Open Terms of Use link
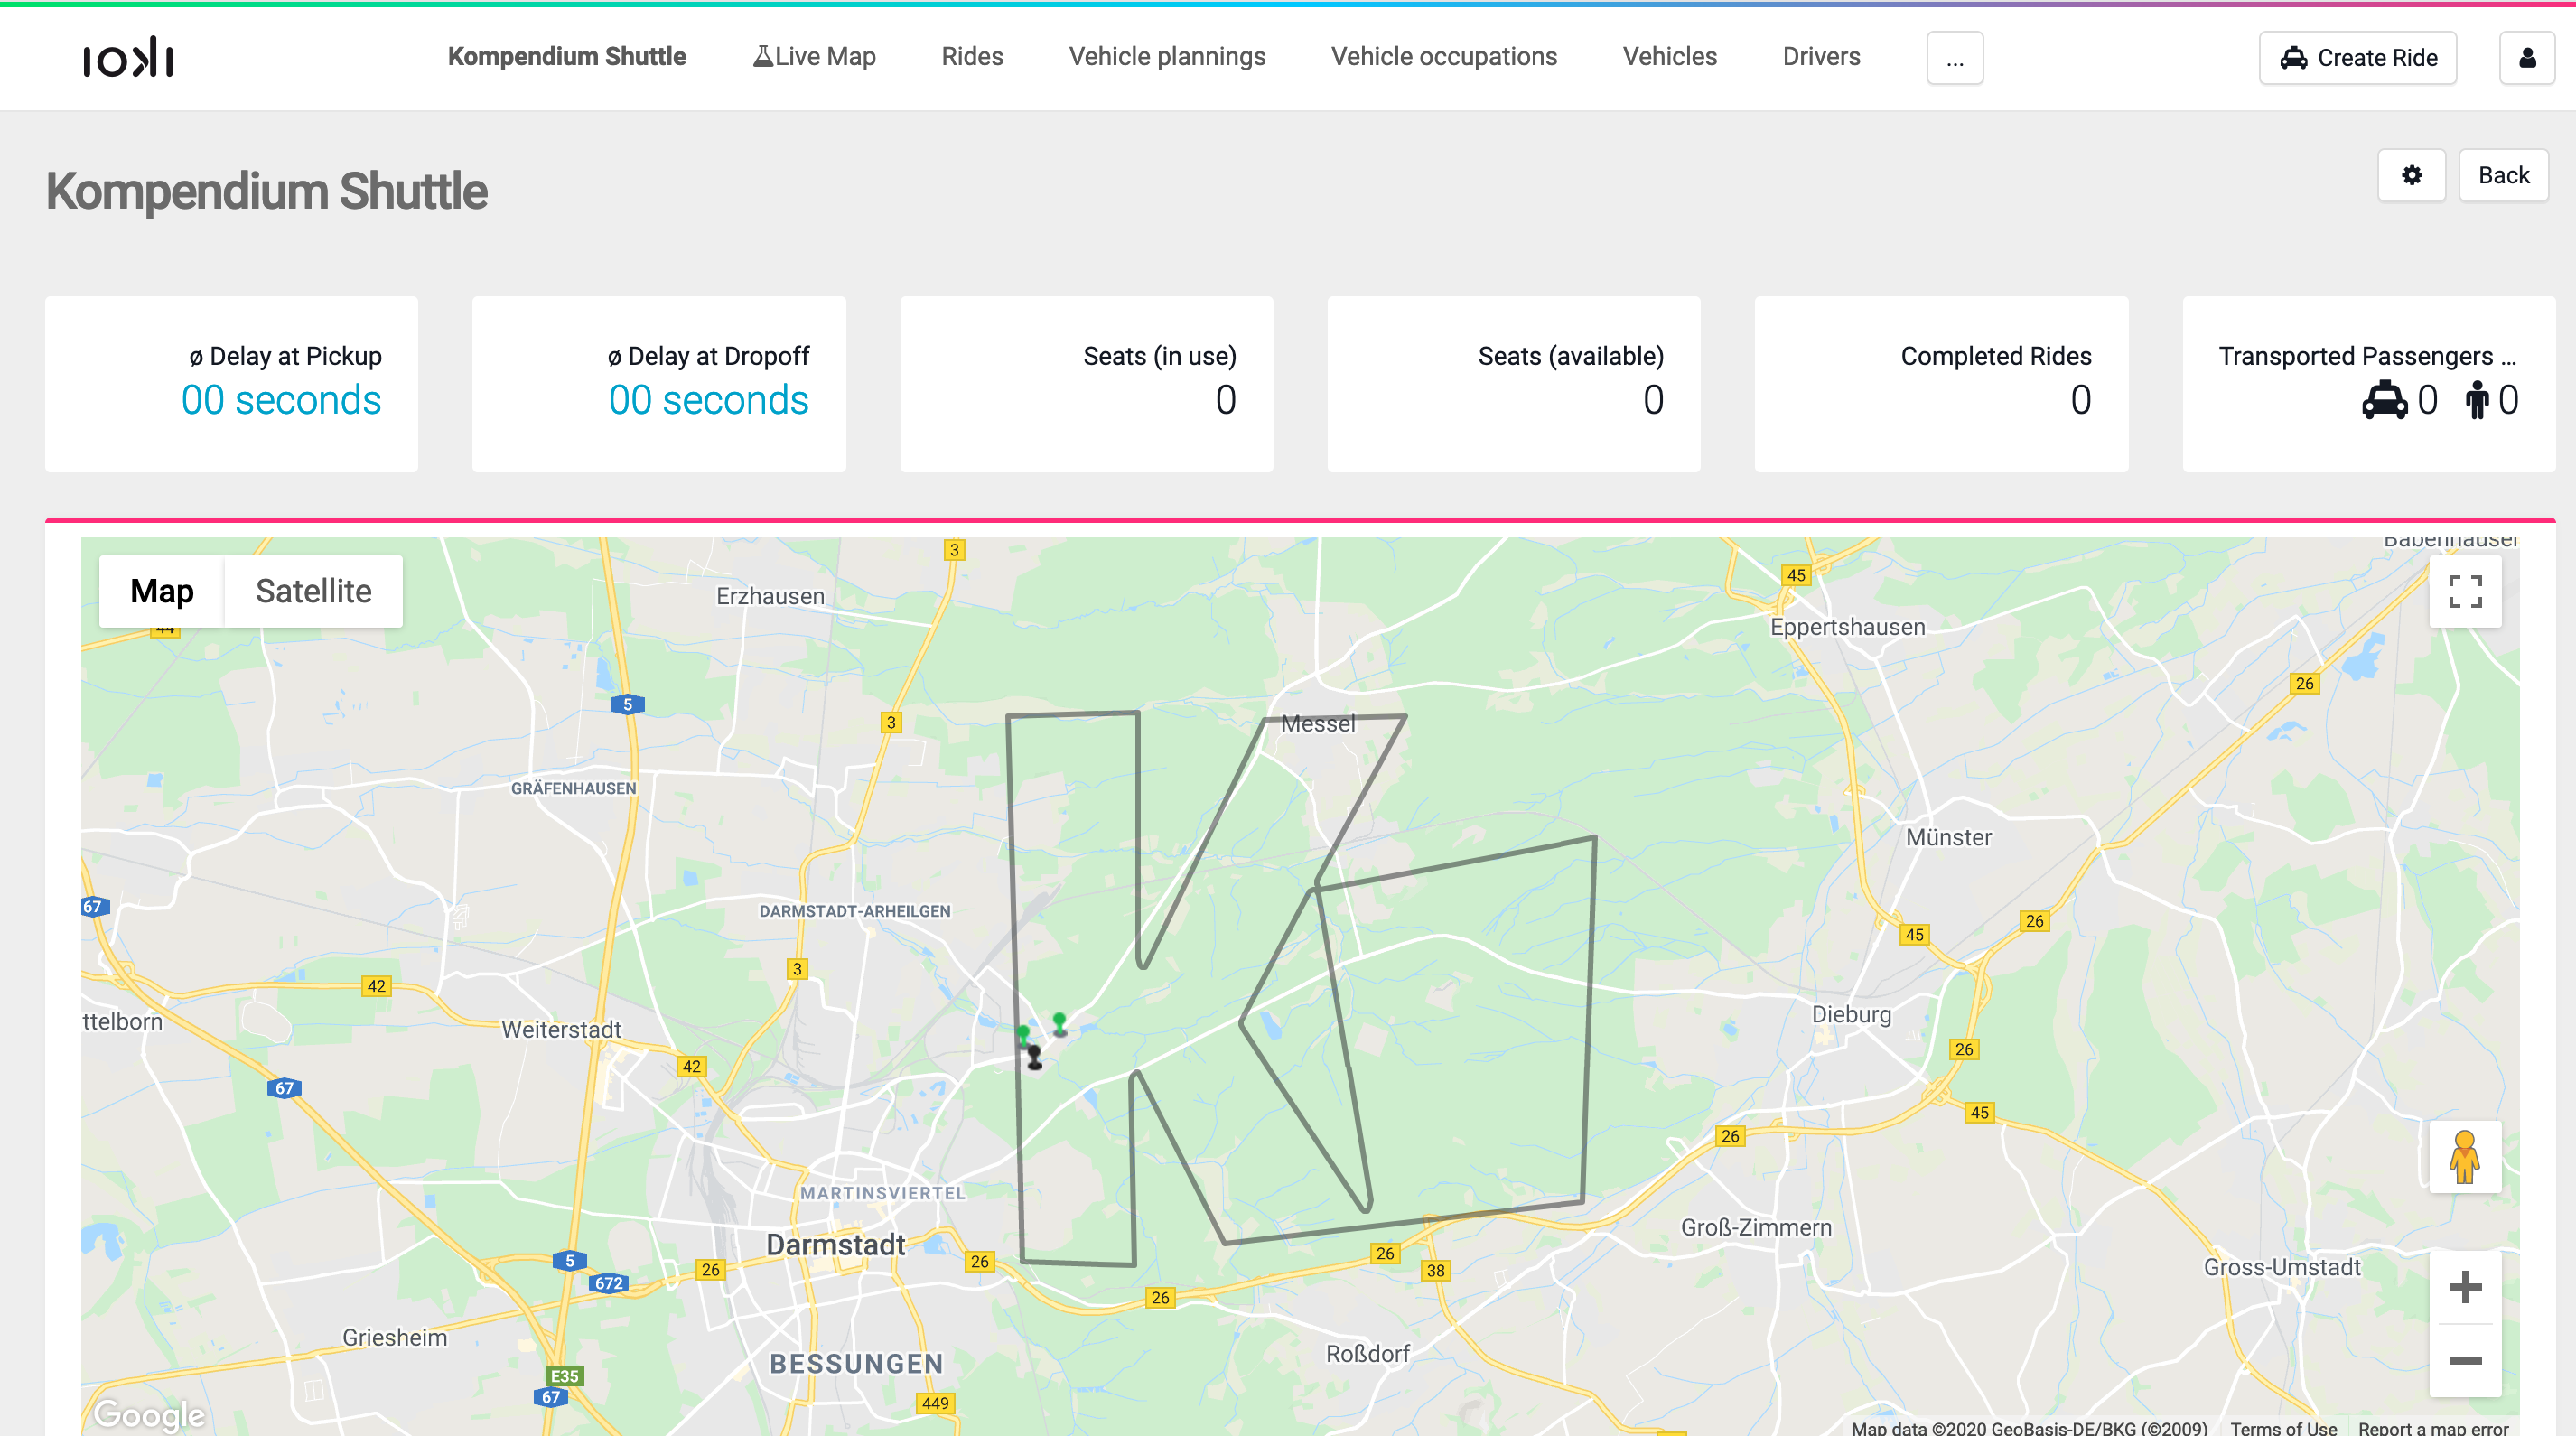The width and height of the screenshot is (2576, 1436). [2283, 1427]
